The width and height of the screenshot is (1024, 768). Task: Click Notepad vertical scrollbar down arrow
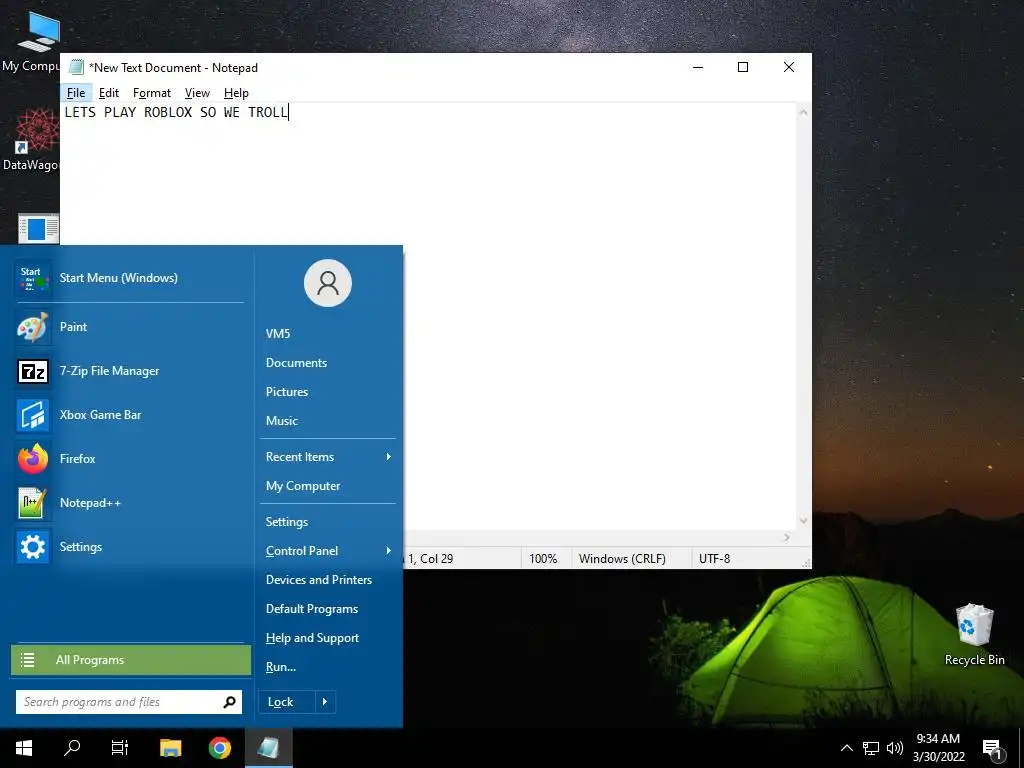803,521
